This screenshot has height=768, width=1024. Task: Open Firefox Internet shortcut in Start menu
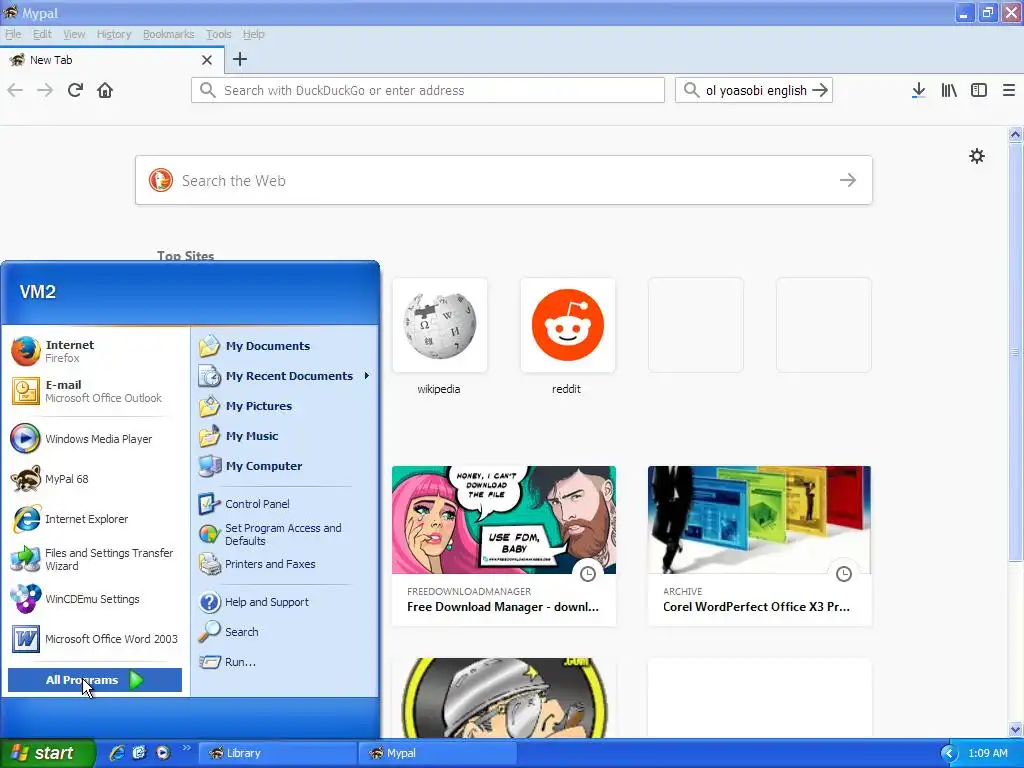[x=95, y=351]
